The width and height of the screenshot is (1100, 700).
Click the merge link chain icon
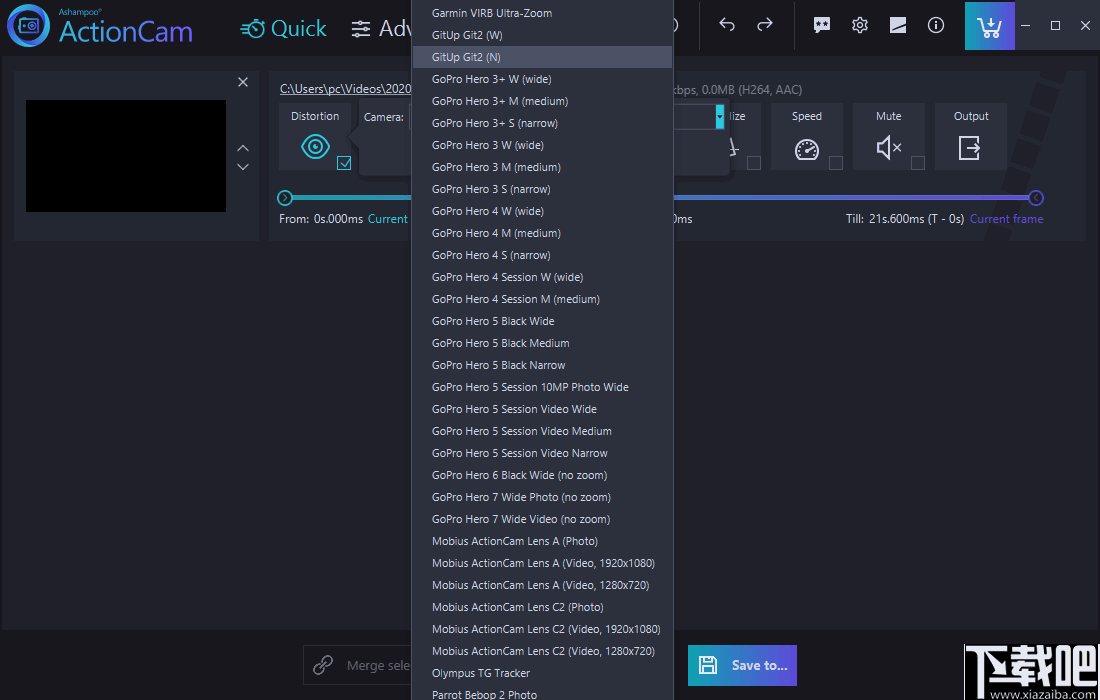[323, 665]
